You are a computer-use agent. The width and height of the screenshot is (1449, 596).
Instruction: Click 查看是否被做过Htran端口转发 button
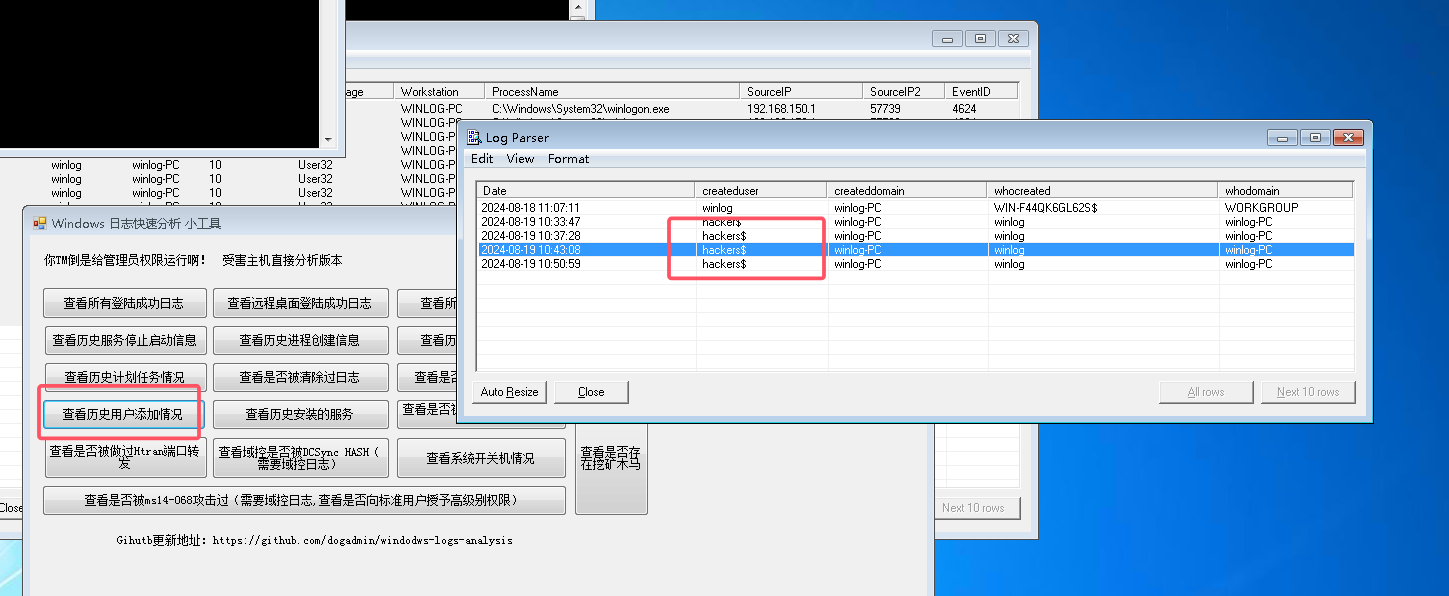125,458
